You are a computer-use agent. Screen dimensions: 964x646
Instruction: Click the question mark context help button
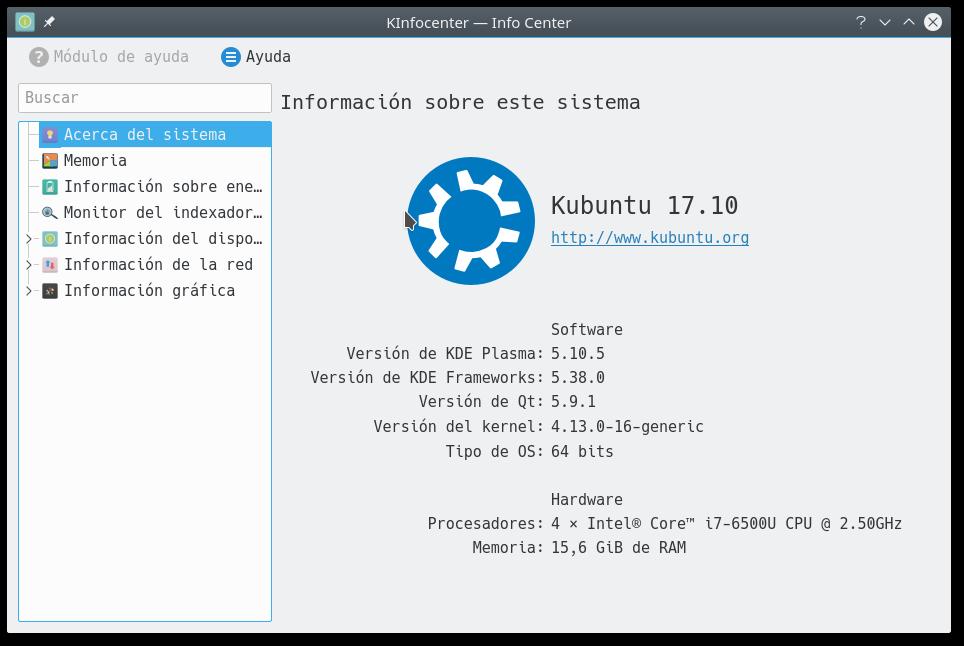click(861, 22)
